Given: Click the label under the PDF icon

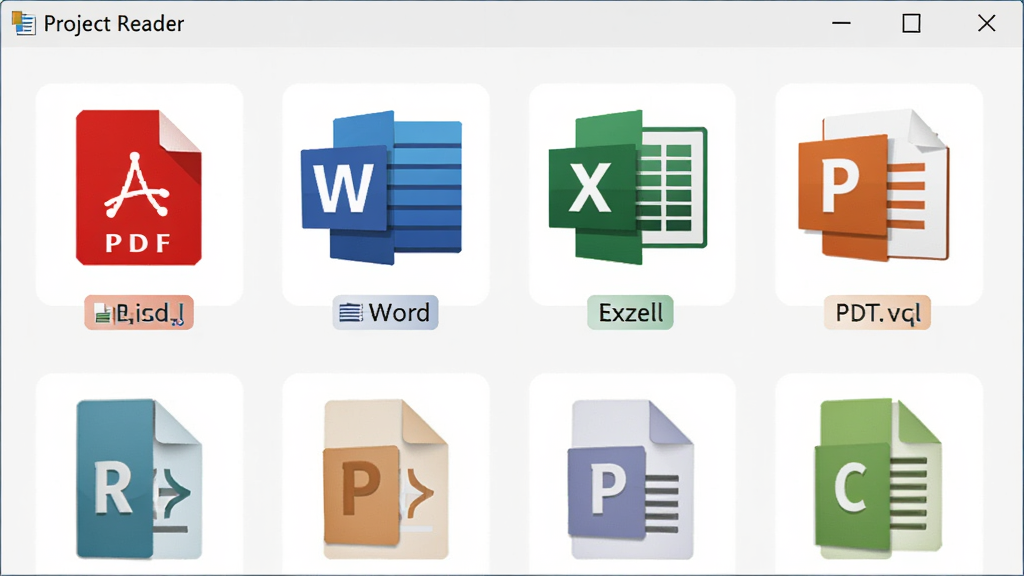Looking at the screenshot, I should pos(138,313).
